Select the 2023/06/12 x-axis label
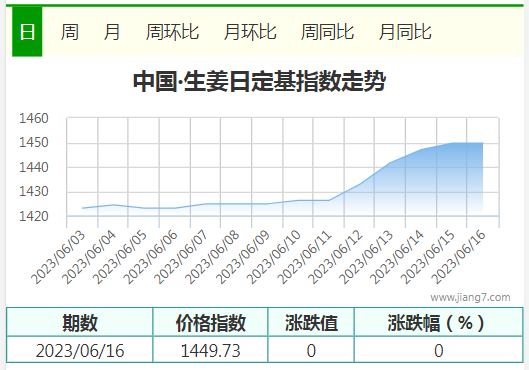 (335, 257)
